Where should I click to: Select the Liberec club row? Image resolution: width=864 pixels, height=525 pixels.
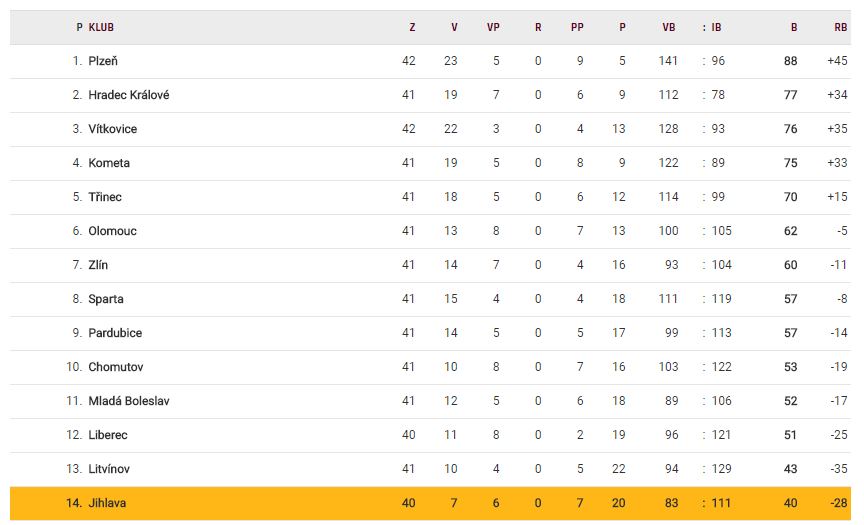(x=108, y=435)
